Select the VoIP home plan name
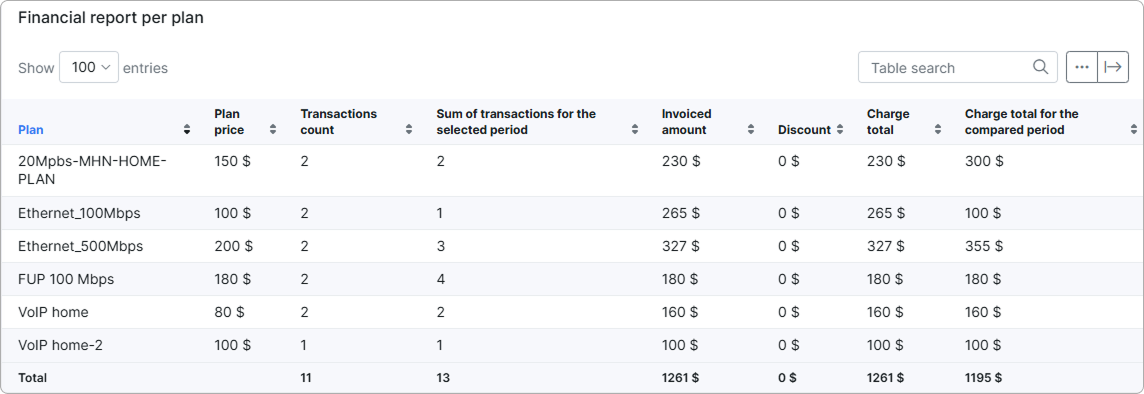 (53, 312)
